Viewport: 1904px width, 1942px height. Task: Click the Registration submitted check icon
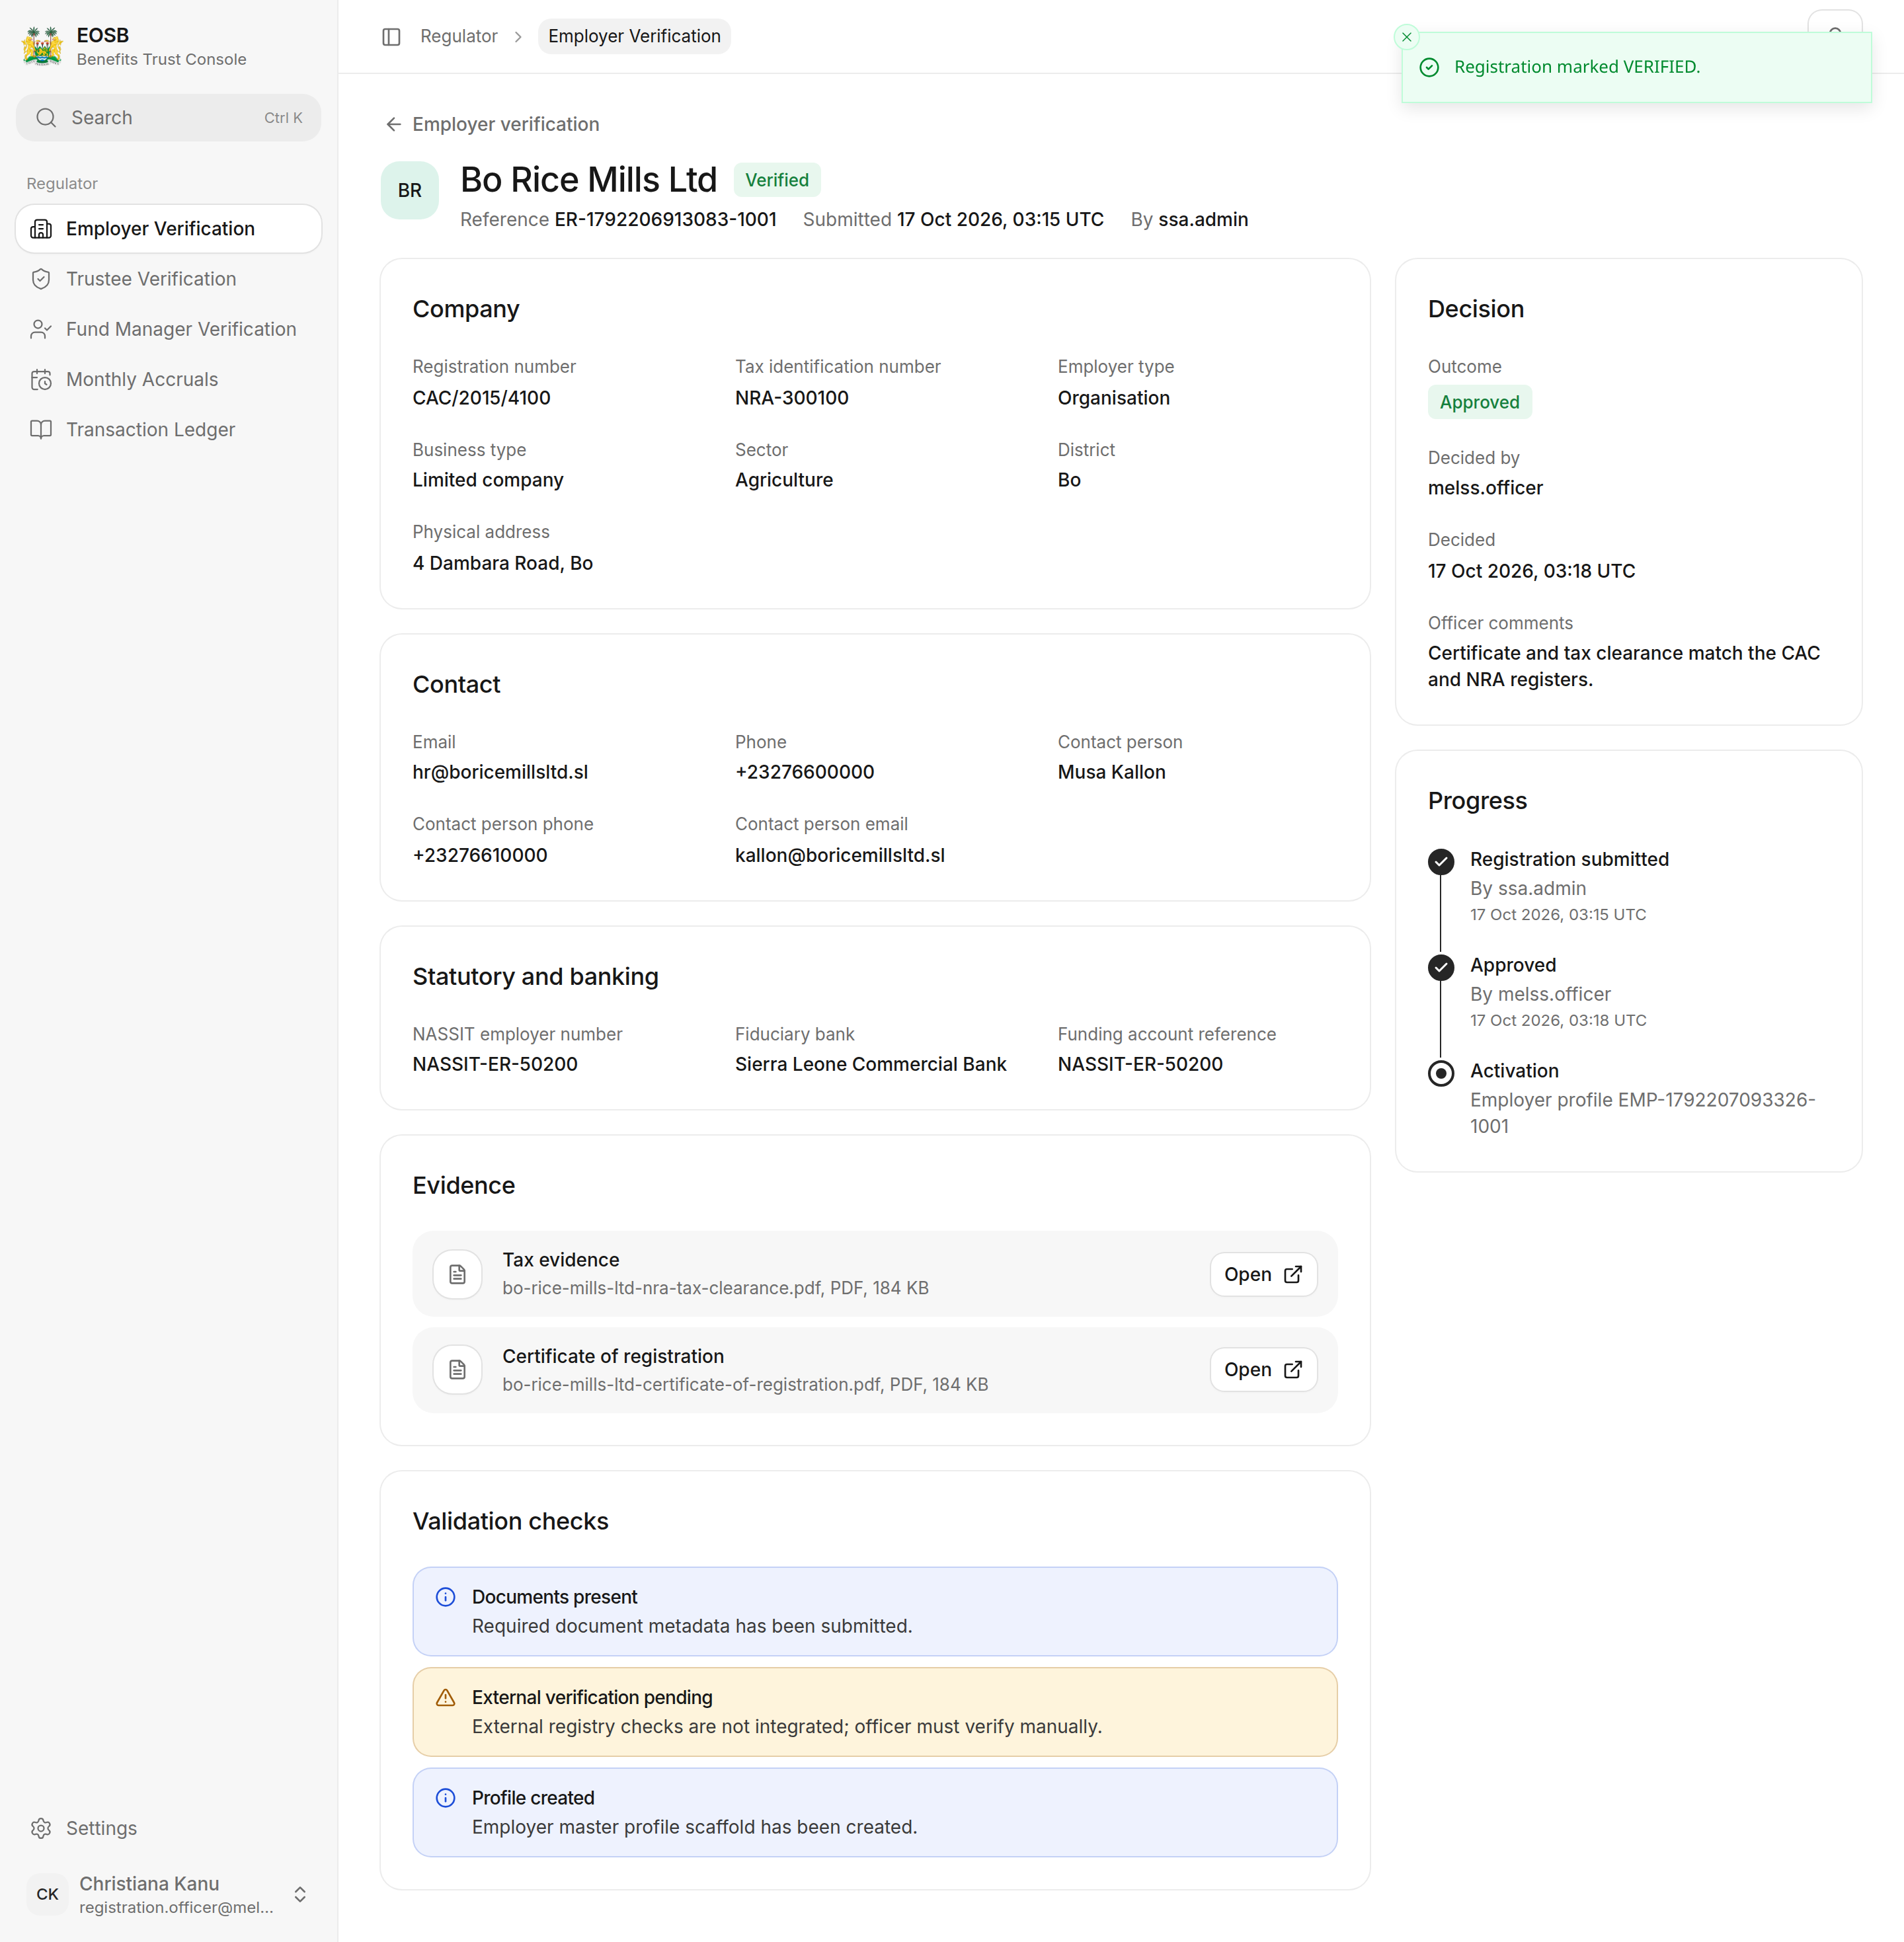1440,861
